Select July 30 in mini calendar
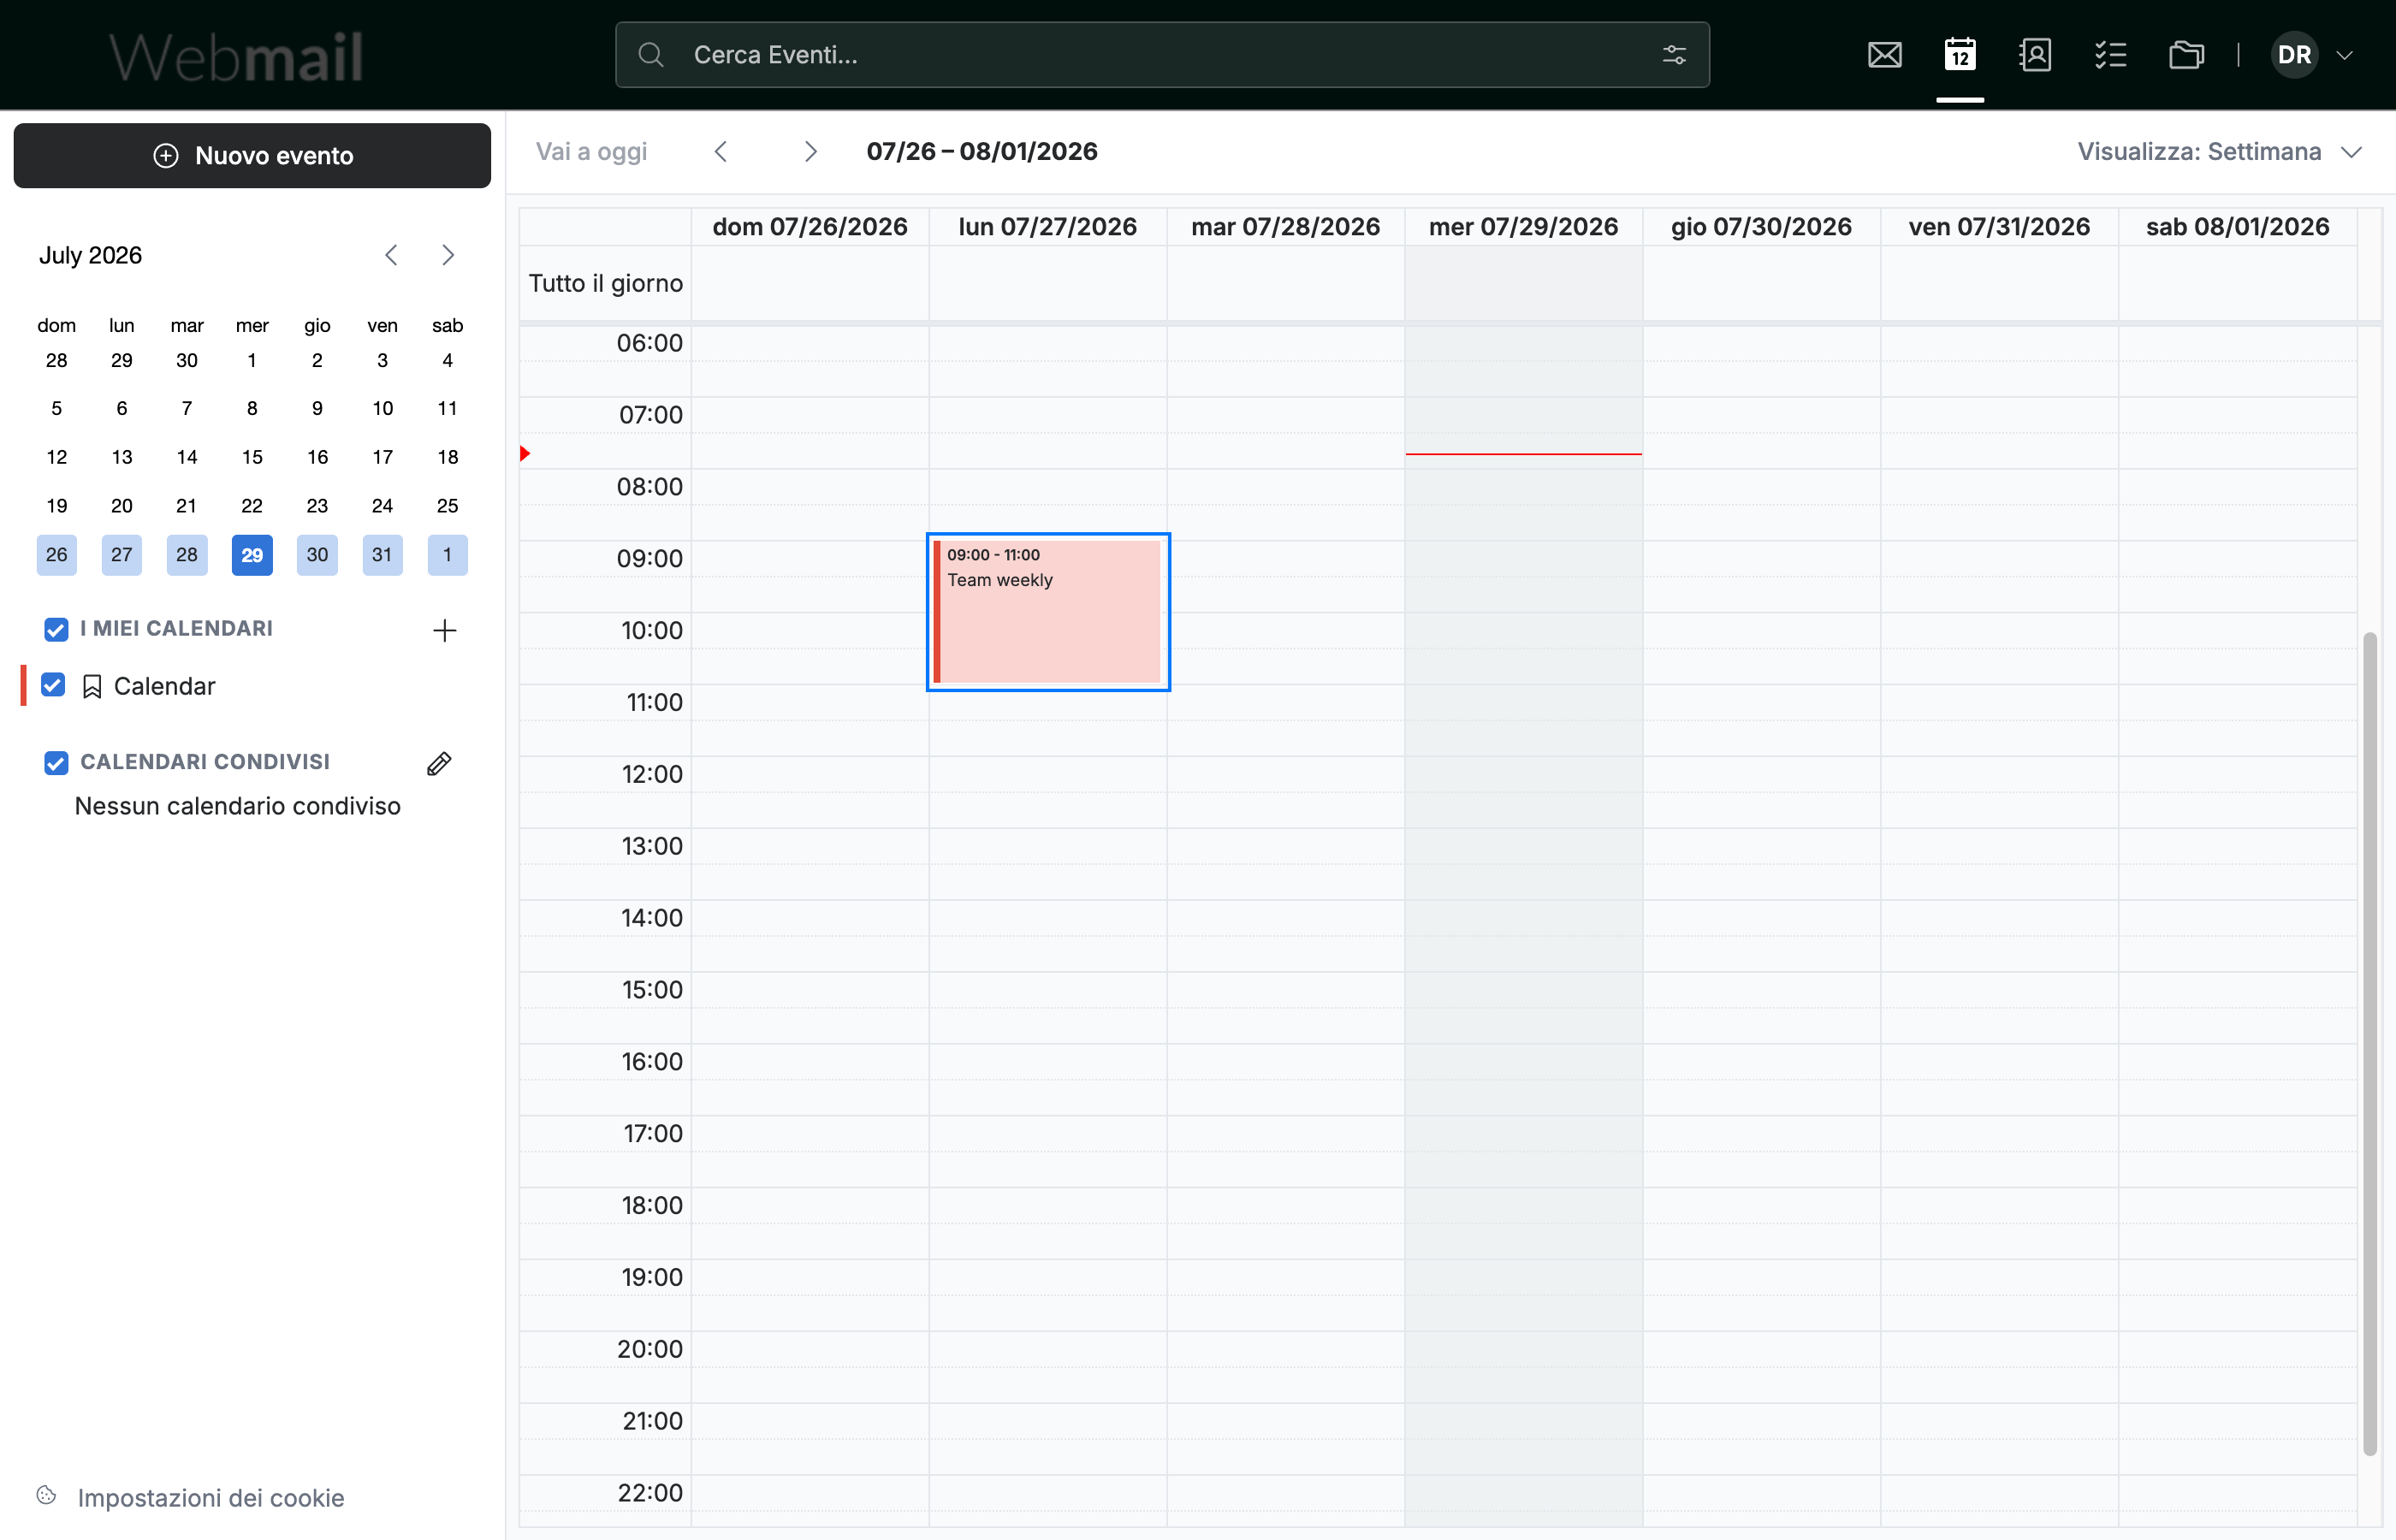Viewport: 2396px width, 1540px height. [x=317, y=555]
